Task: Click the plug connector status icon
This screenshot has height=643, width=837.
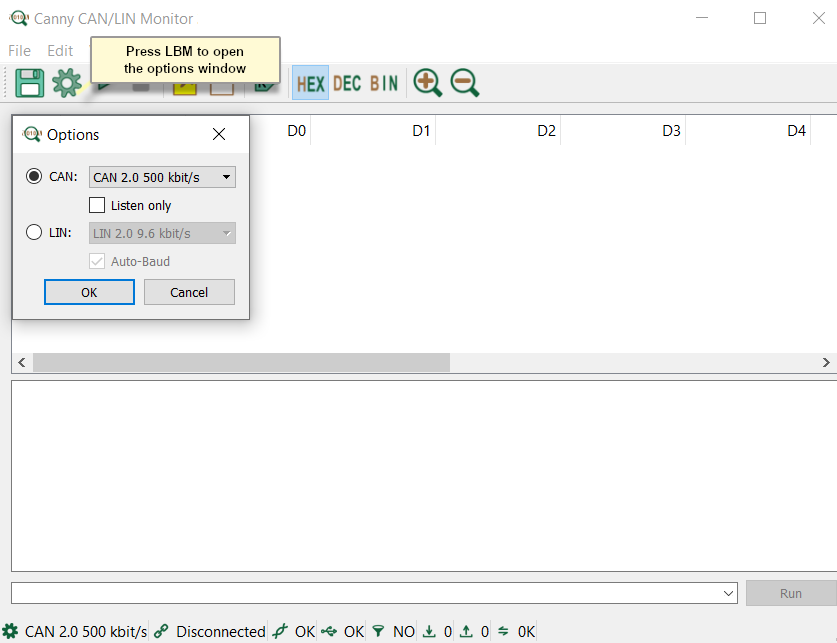Action: 280,631
